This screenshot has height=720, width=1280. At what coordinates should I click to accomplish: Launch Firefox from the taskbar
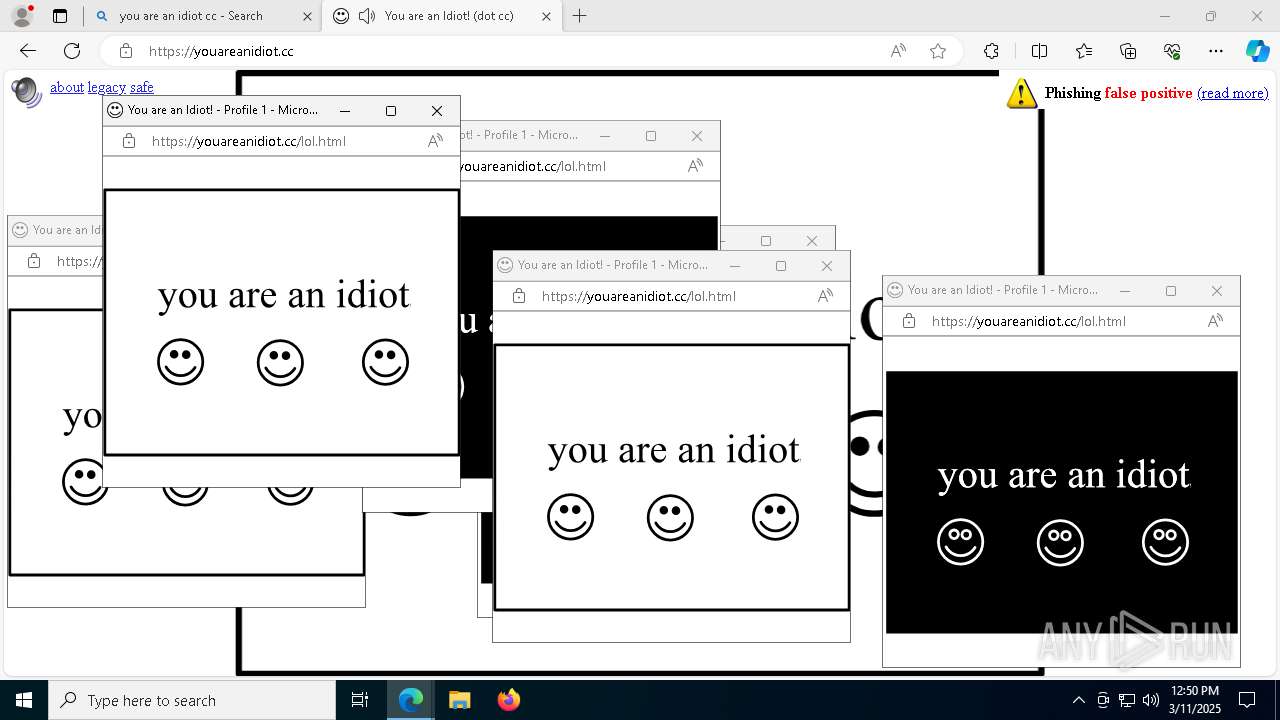[x=508, y=700]
